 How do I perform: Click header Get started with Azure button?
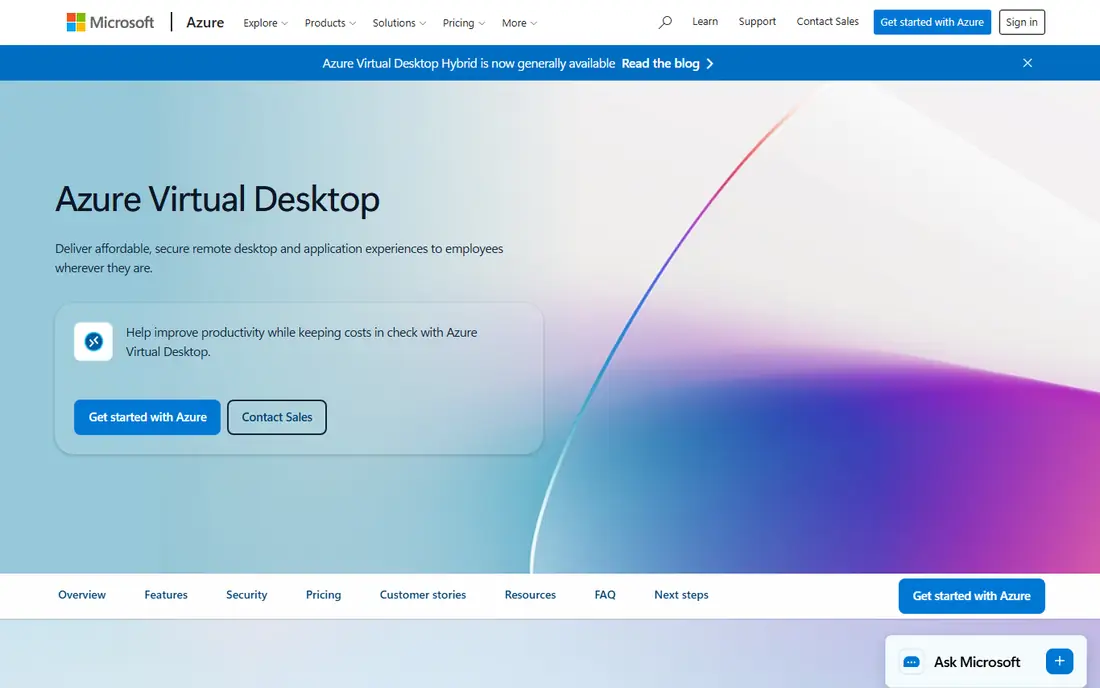[x=932, y=22]
